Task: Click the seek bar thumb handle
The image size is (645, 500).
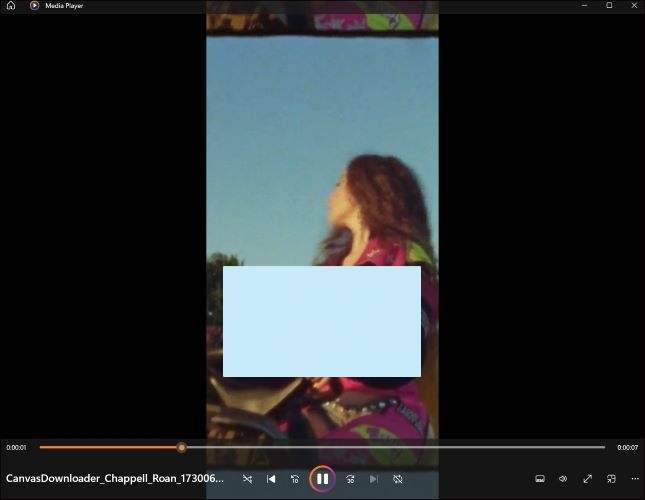Action: 181,447
